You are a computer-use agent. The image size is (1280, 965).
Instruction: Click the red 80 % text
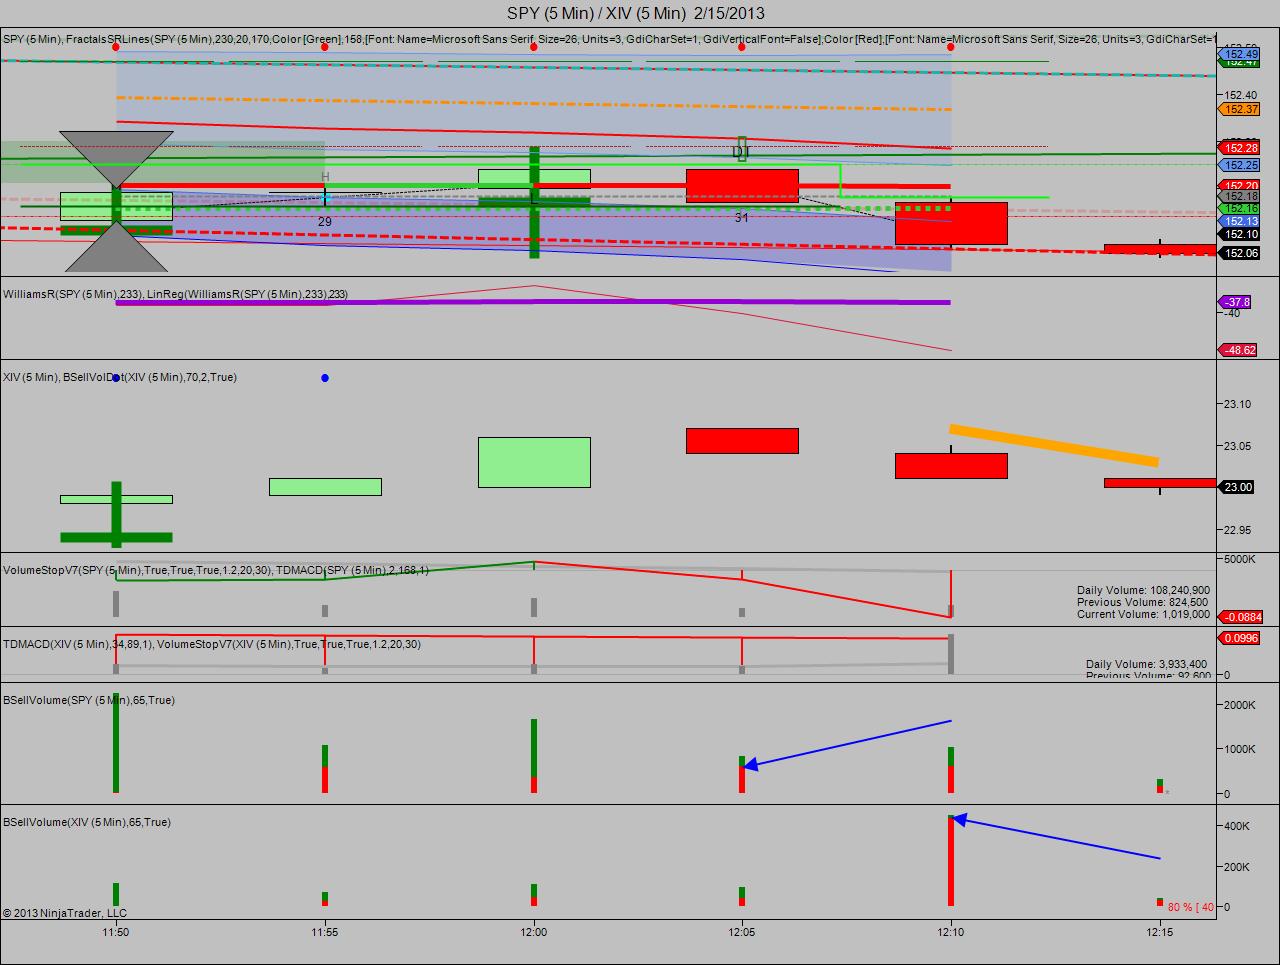point(1178,907)
